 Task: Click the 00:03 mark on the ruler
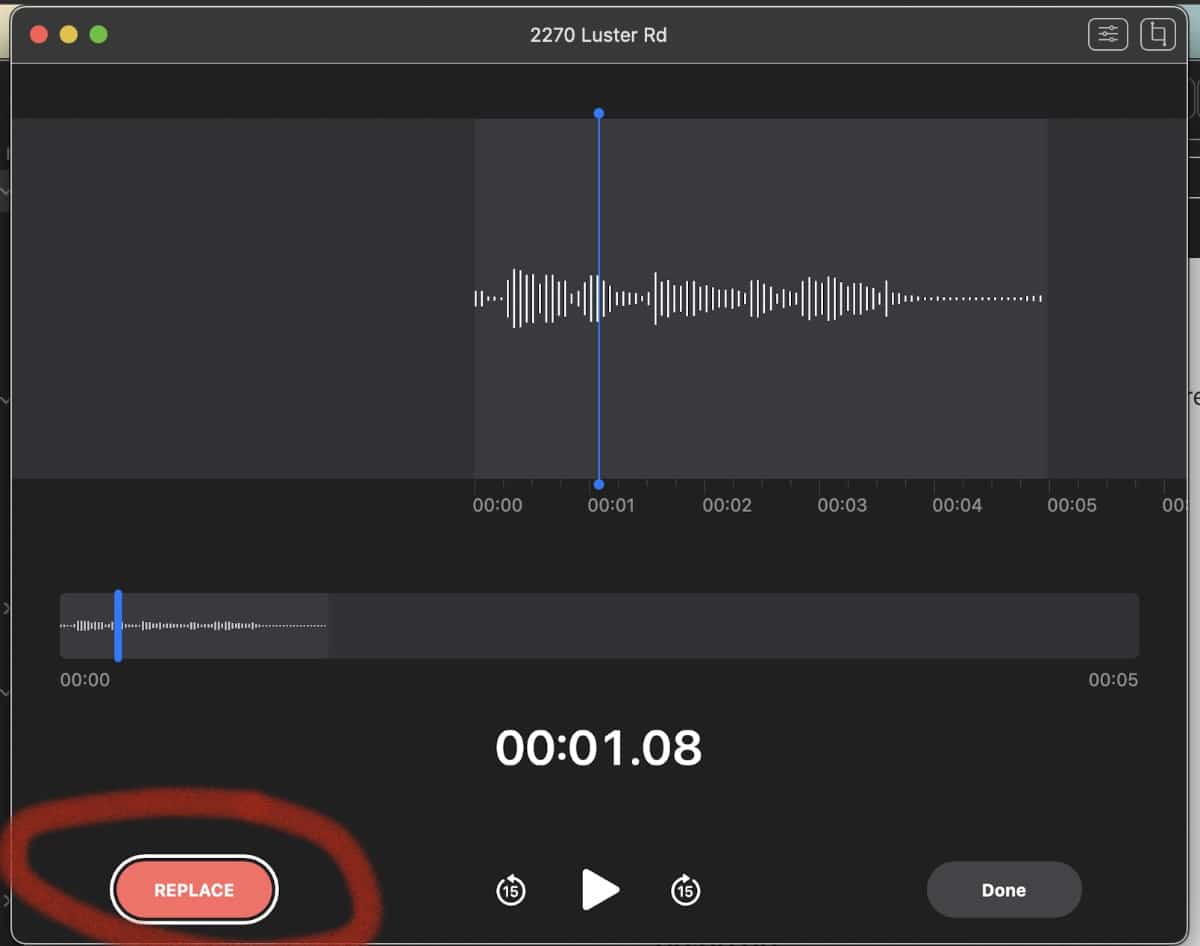[x=842, y=506]
